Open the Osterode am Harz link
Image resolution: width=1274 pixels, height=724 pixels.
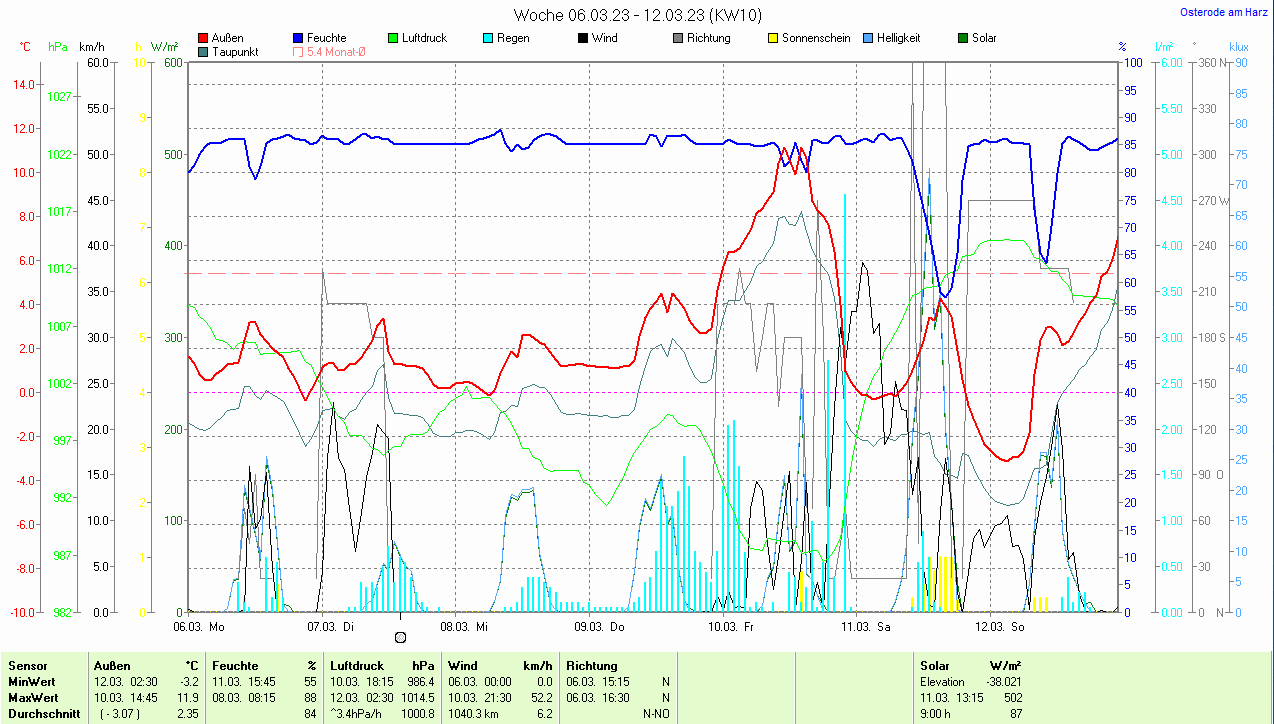click(1225, 12)
